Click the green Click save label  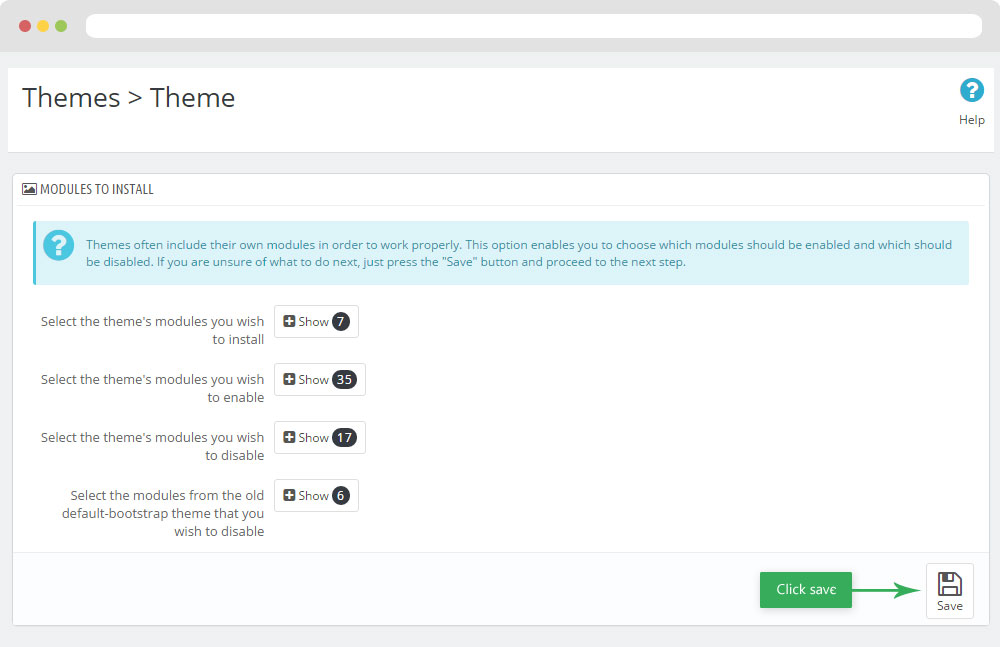point(805,590)
